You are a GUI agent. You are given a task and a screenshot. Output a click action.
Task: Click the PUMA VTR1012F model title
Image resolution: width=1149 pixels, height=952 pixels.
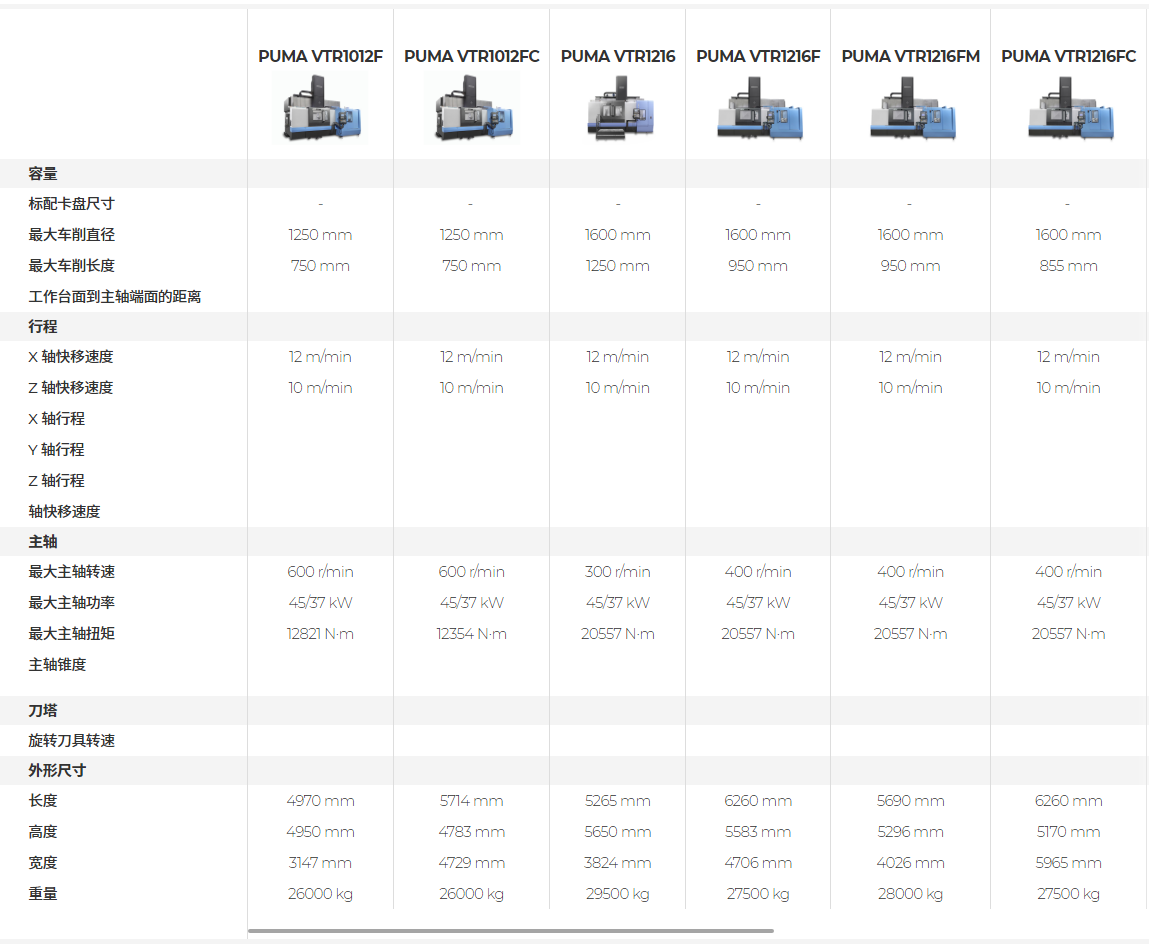(x=320, y=56)
